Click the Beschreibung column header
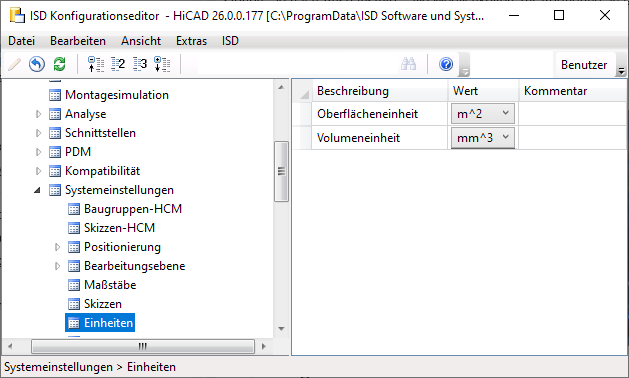 click(379, 91)
